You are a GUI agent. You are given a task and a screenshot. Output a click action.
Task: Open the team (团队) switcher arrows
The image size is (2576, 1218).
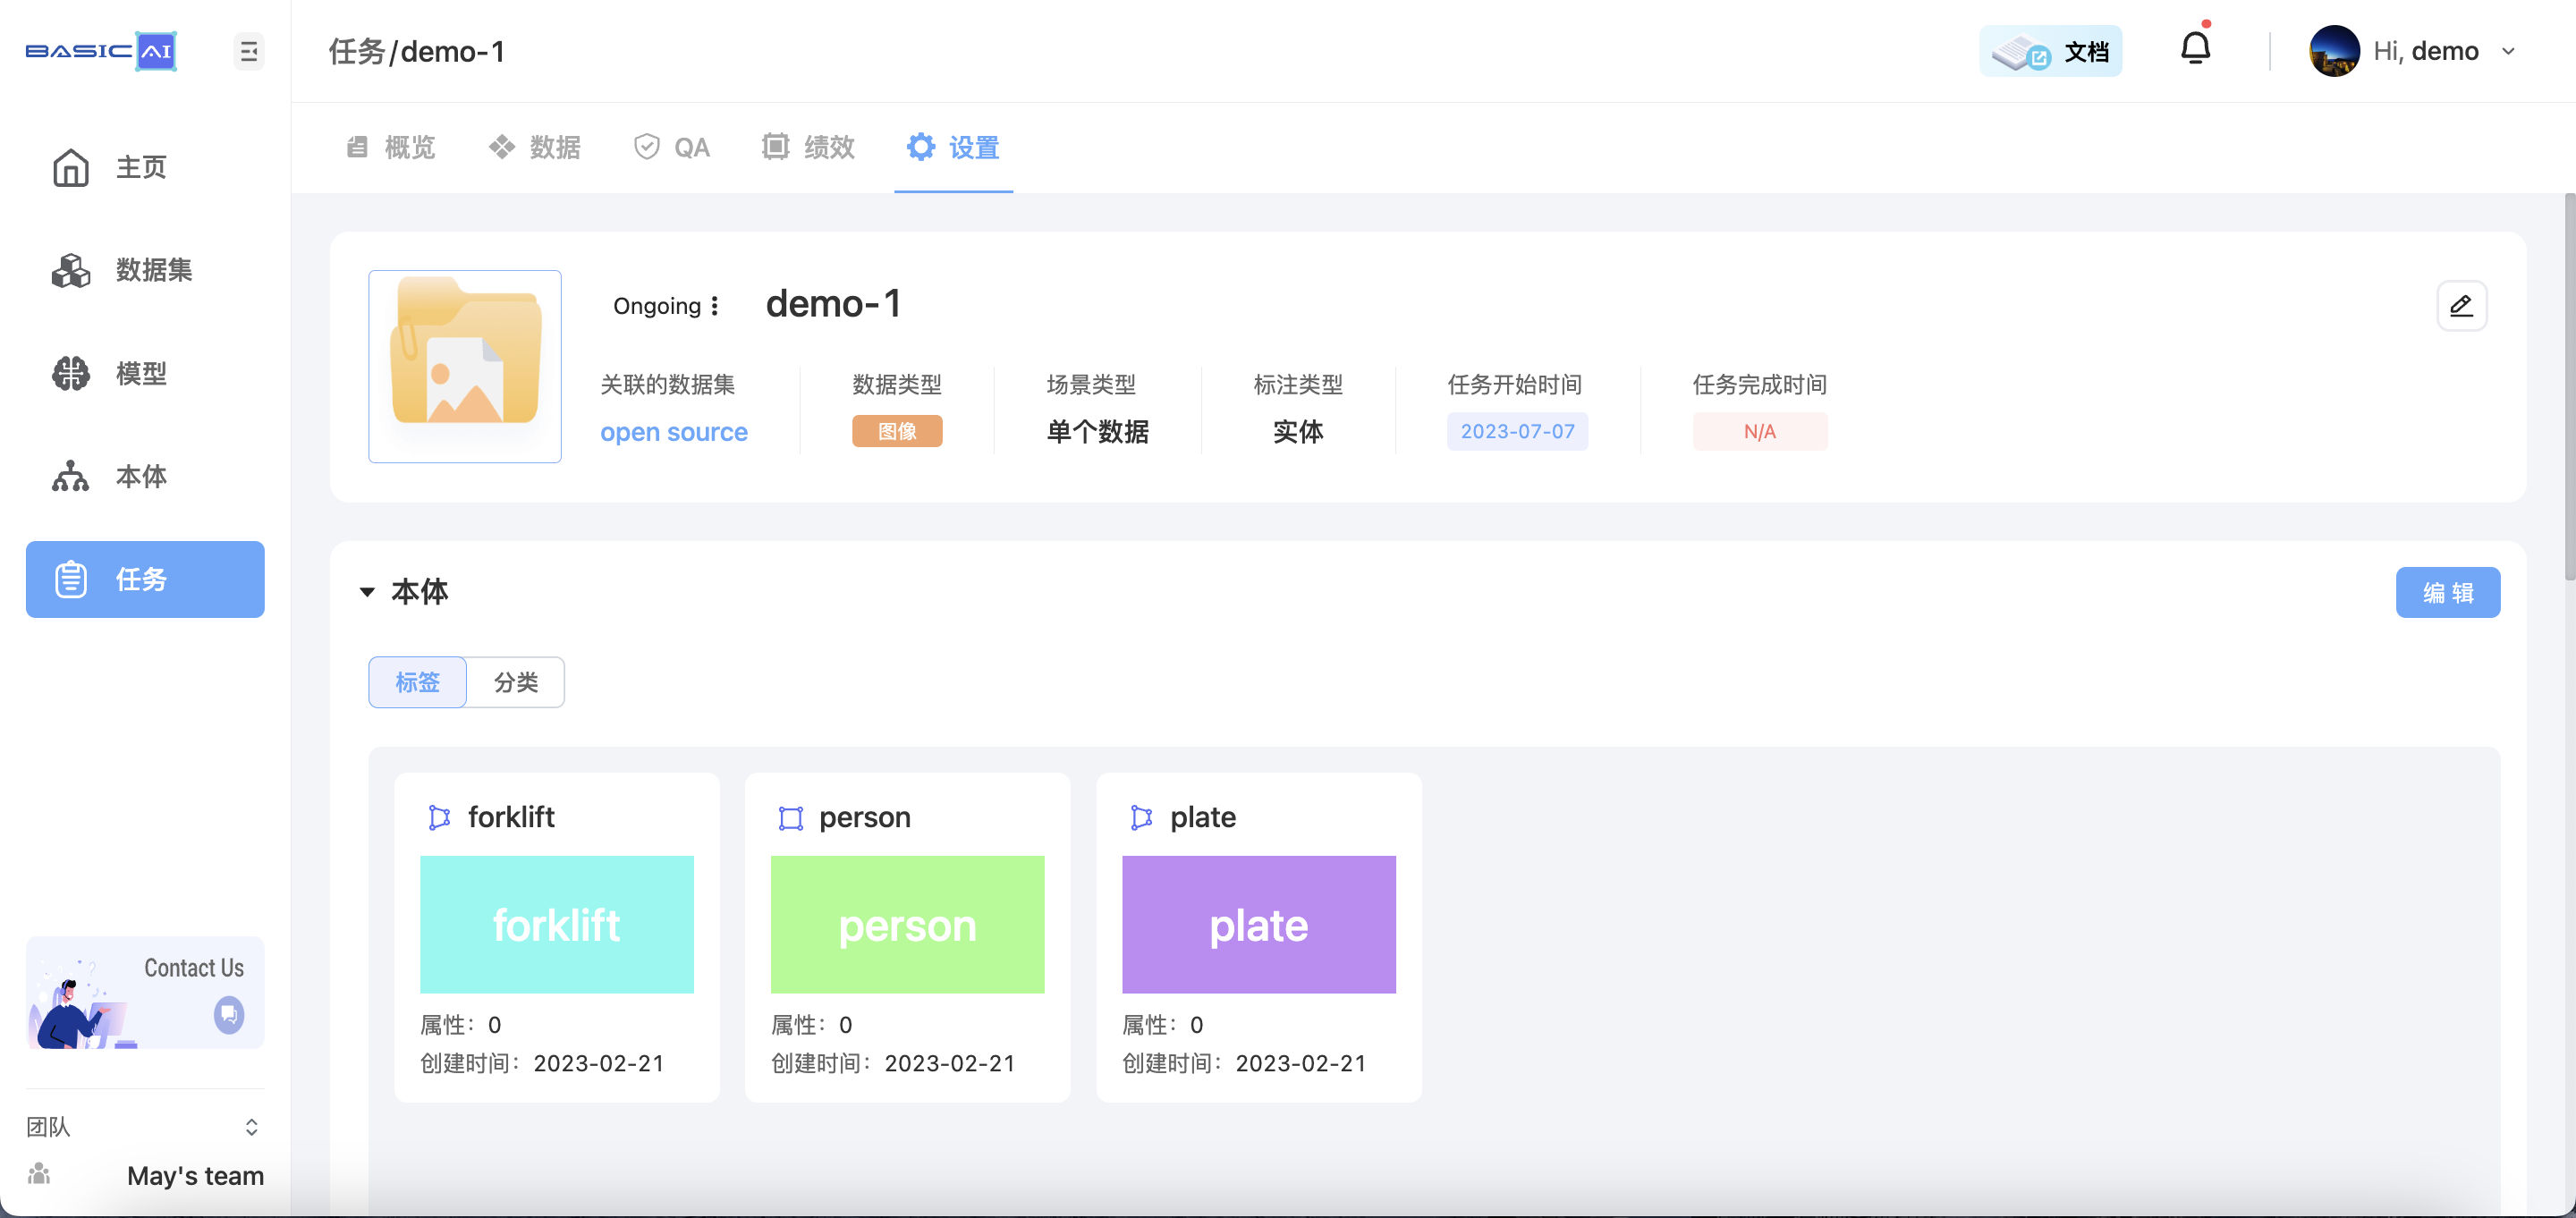pos(251,1127)
